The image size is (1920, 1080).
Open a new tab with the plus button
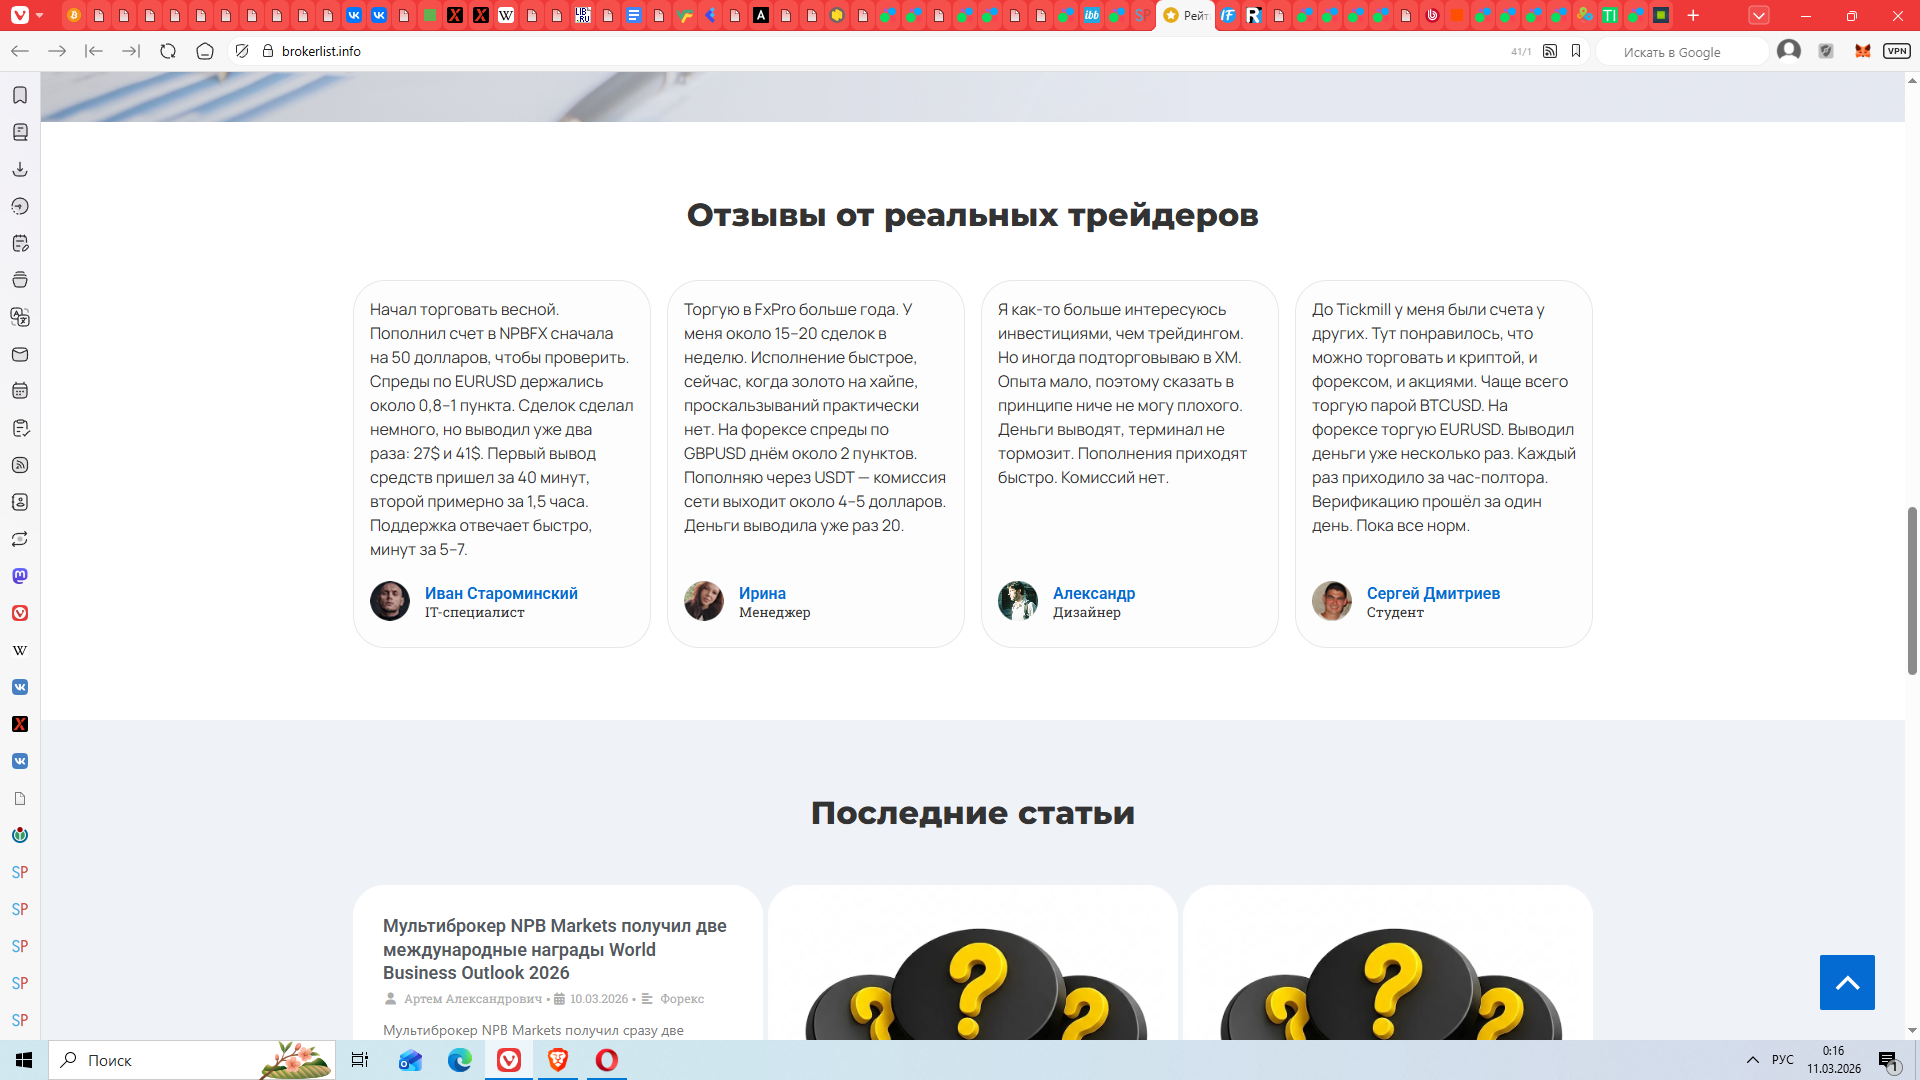tap(1693, 15)
